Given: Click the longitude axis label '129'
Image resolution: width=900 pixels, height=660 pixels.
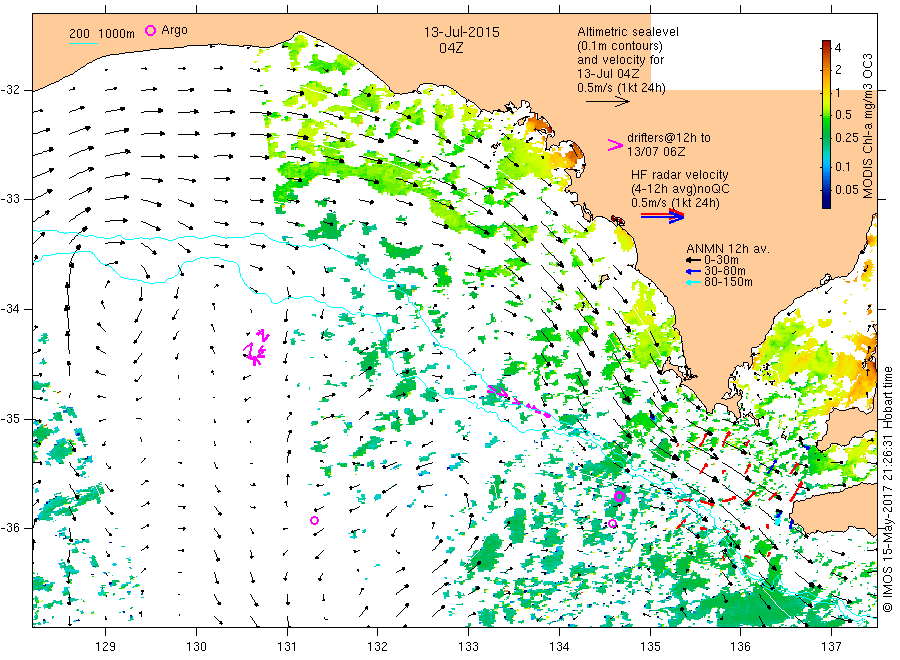Looking at the screenshot, I should (106, 647).
